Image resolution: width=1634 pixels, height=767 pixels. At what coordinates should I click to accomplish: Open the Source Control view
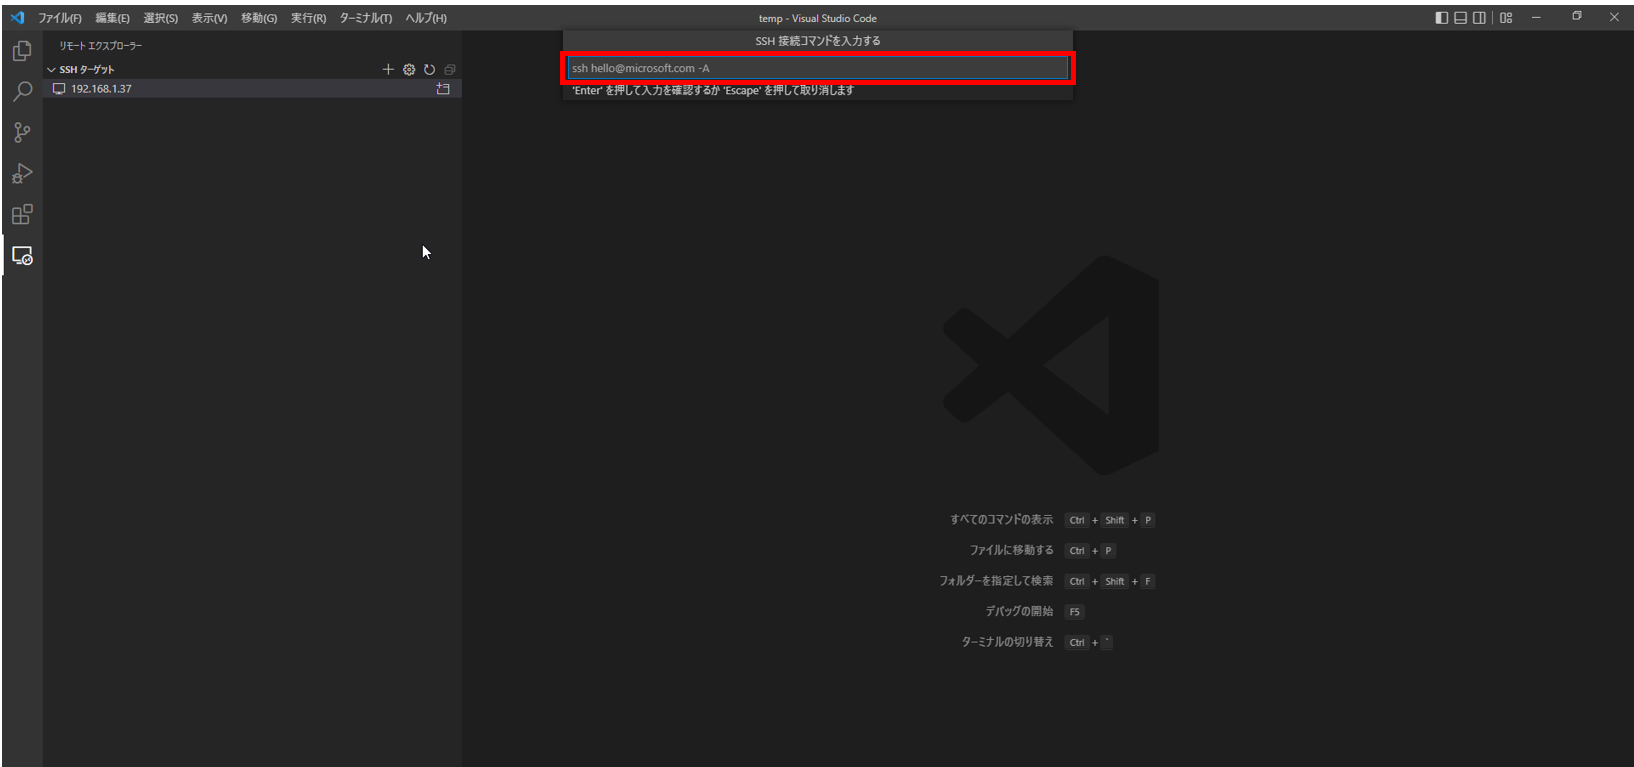(22, 133)
